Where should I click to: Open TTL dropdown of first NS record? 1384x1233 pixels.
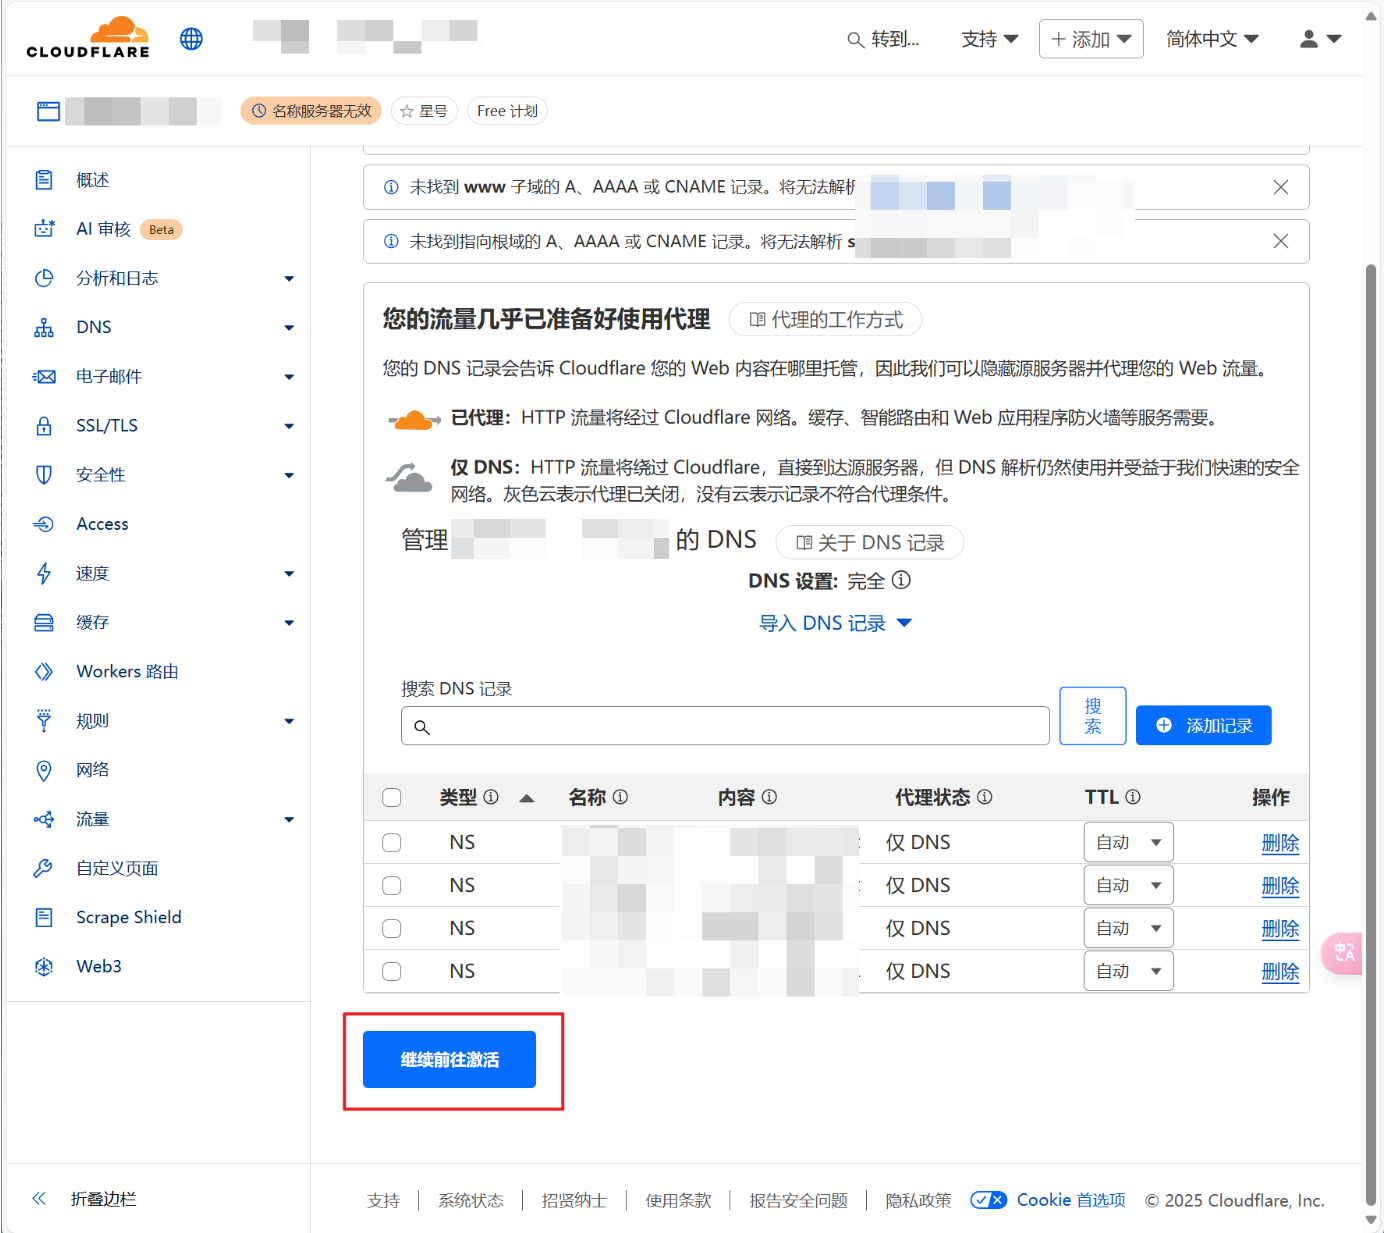(x=1128, y=843)
